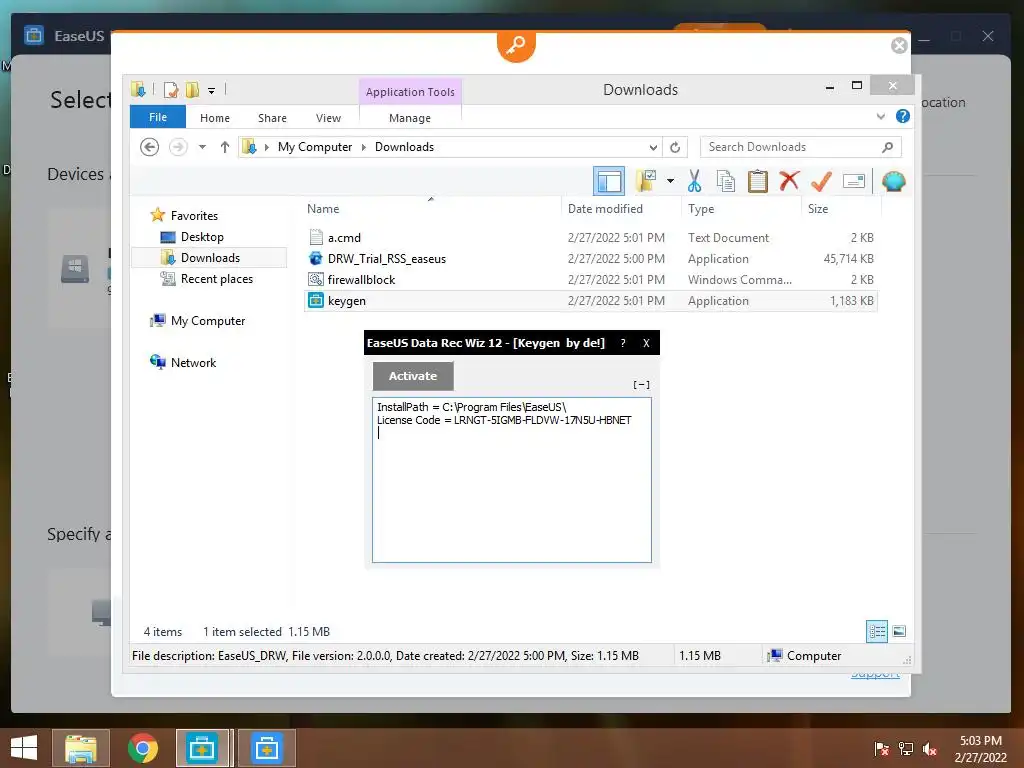Click in the License Code text area
1024x768 pixels.
tap(511, 479)
